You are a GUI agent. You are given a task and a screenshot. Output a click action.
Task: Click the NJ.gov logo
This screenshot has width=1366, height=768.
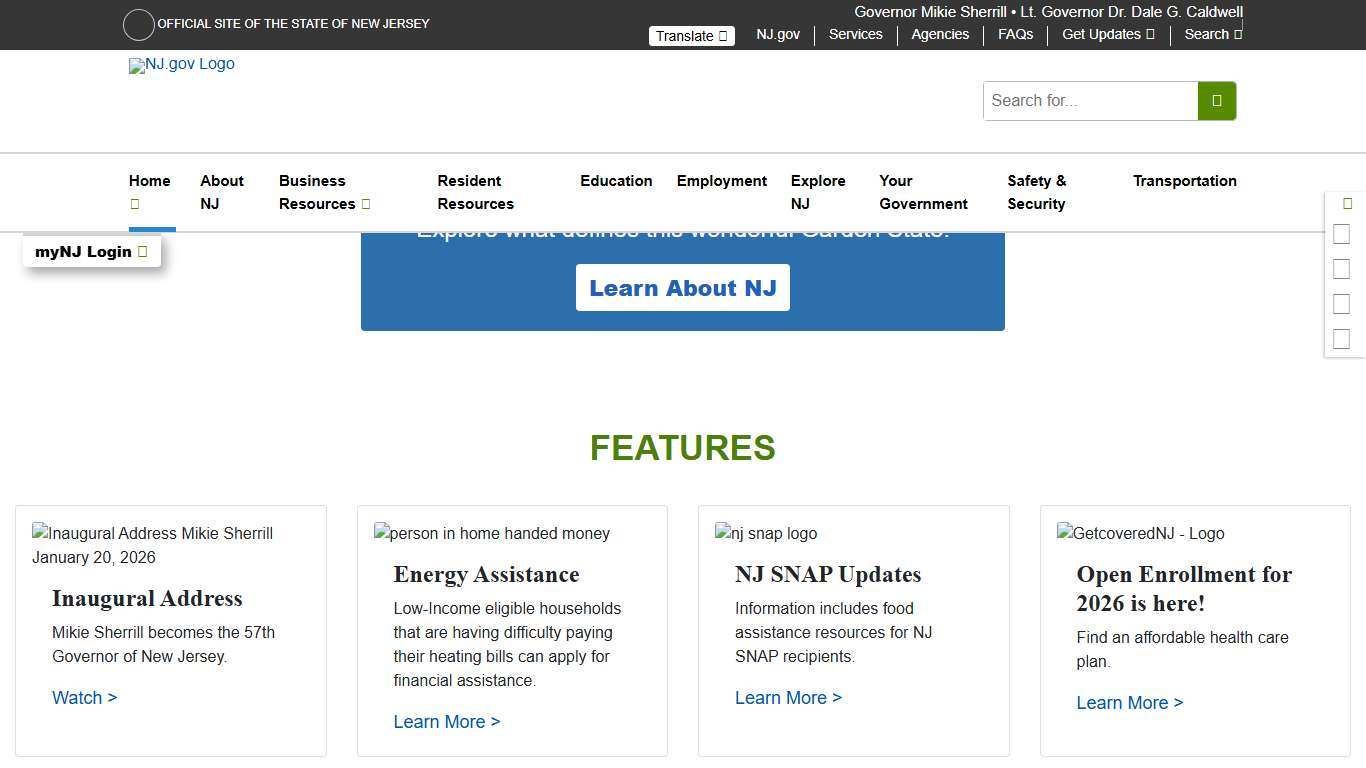181,64
